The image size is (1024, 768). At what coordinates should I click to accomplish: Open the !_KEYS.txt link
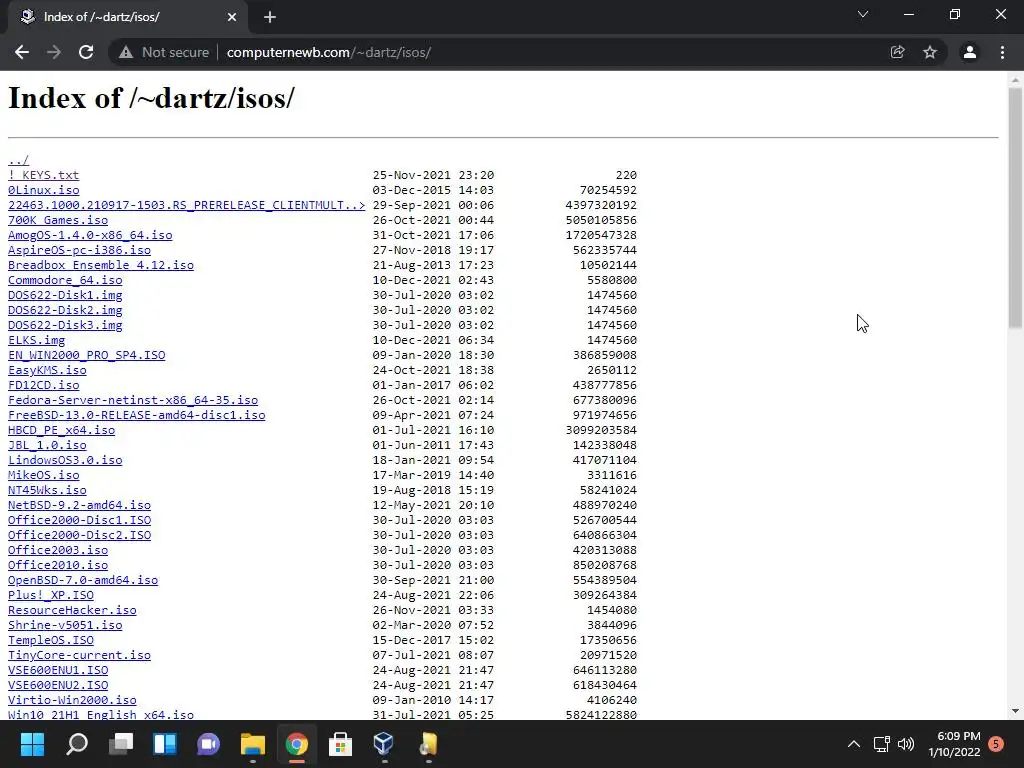(x=43, y=175)
